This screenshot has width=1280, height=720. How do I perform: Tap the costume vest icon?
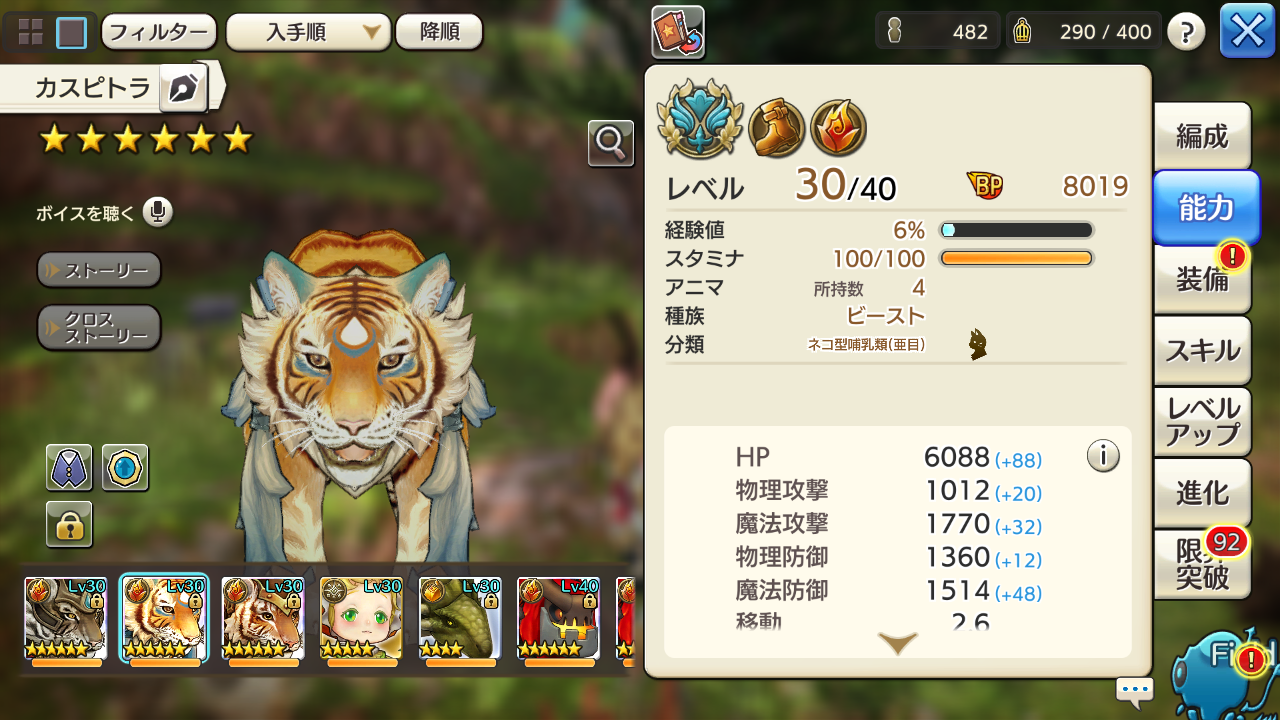(69, 468)
